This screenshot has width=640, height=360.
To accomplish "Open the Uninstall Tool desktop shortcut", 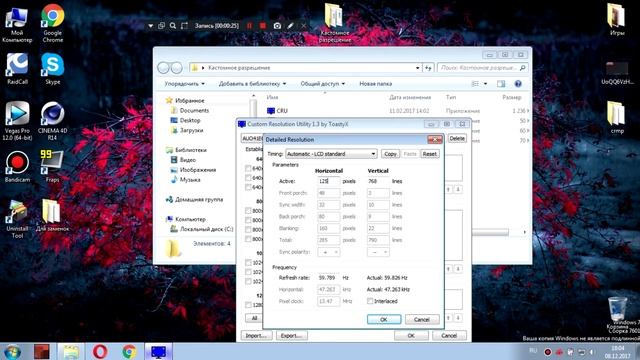I will [x=17, y=219].
